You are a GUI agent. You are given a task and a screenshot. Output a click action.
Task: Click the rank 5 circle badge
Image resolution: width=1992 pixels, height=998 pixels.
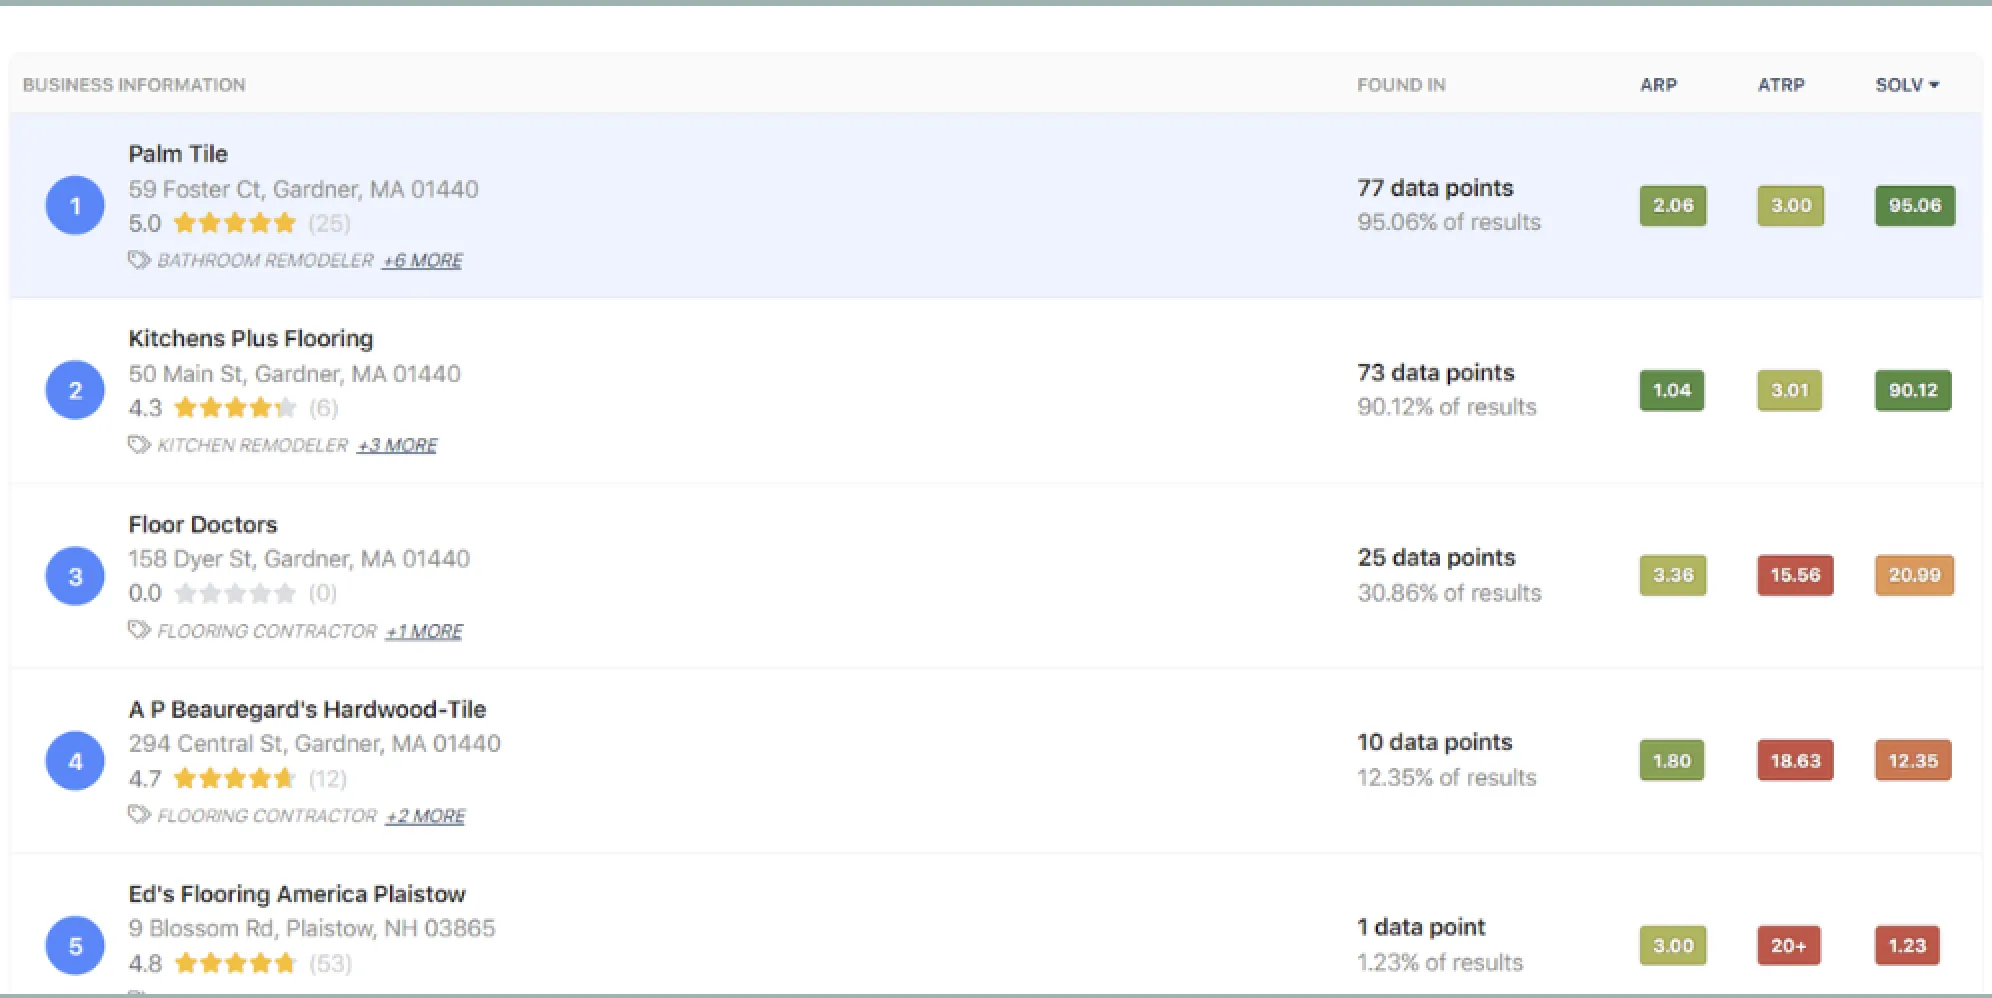tap(75, 946)
